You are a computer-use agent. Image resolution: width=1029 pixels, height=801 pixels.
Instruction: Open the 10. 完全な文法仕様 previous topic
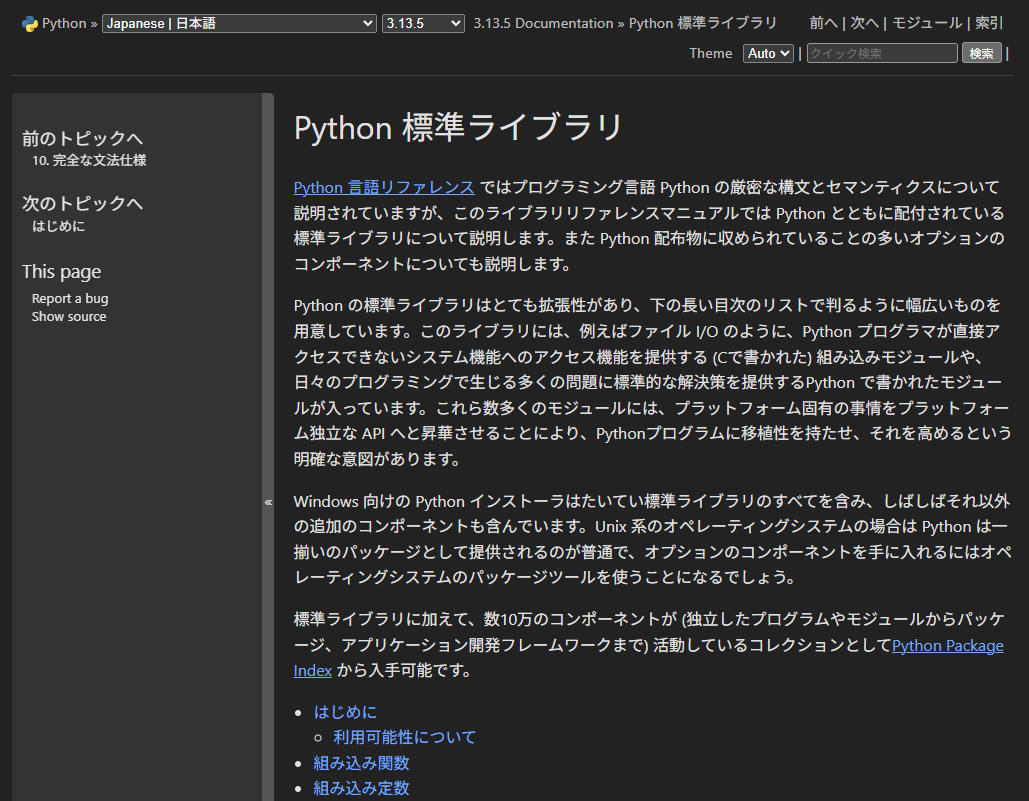pyautogui.click(x=89, y=160)
